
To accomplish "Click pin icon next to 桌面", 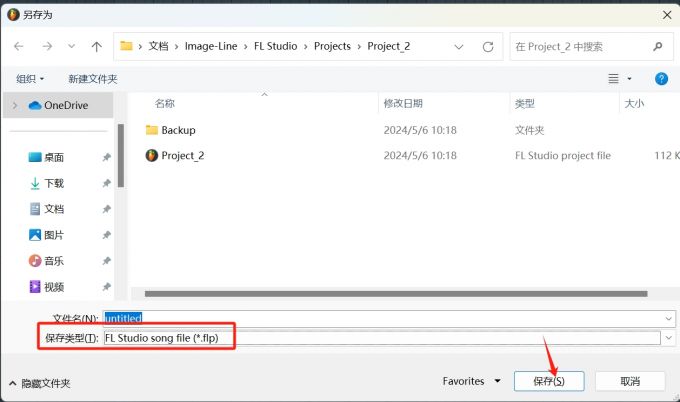I will [x=106, y=157].
